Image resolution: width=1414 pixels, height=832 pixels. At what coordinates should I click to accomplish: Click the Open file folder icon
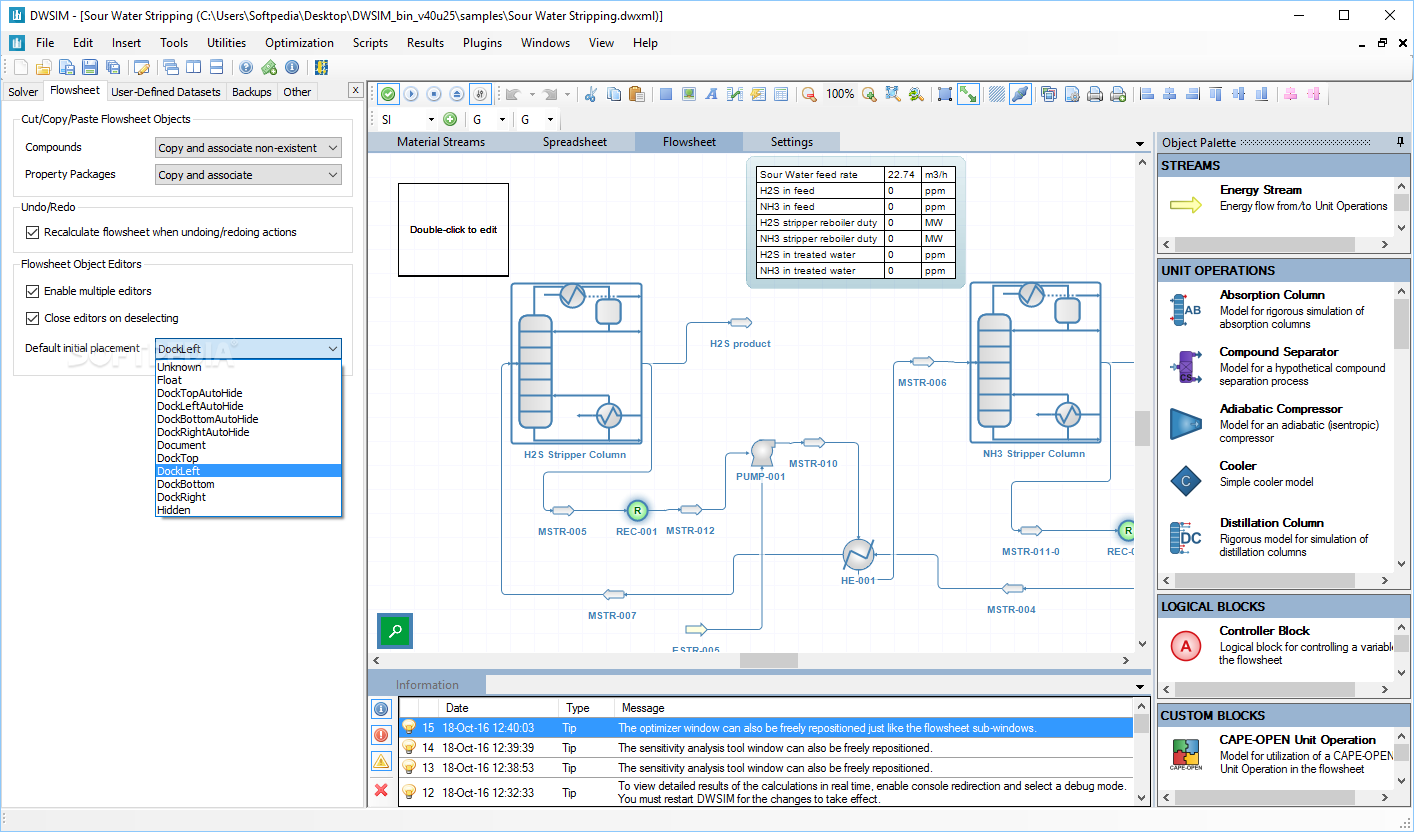pos(43,67)
